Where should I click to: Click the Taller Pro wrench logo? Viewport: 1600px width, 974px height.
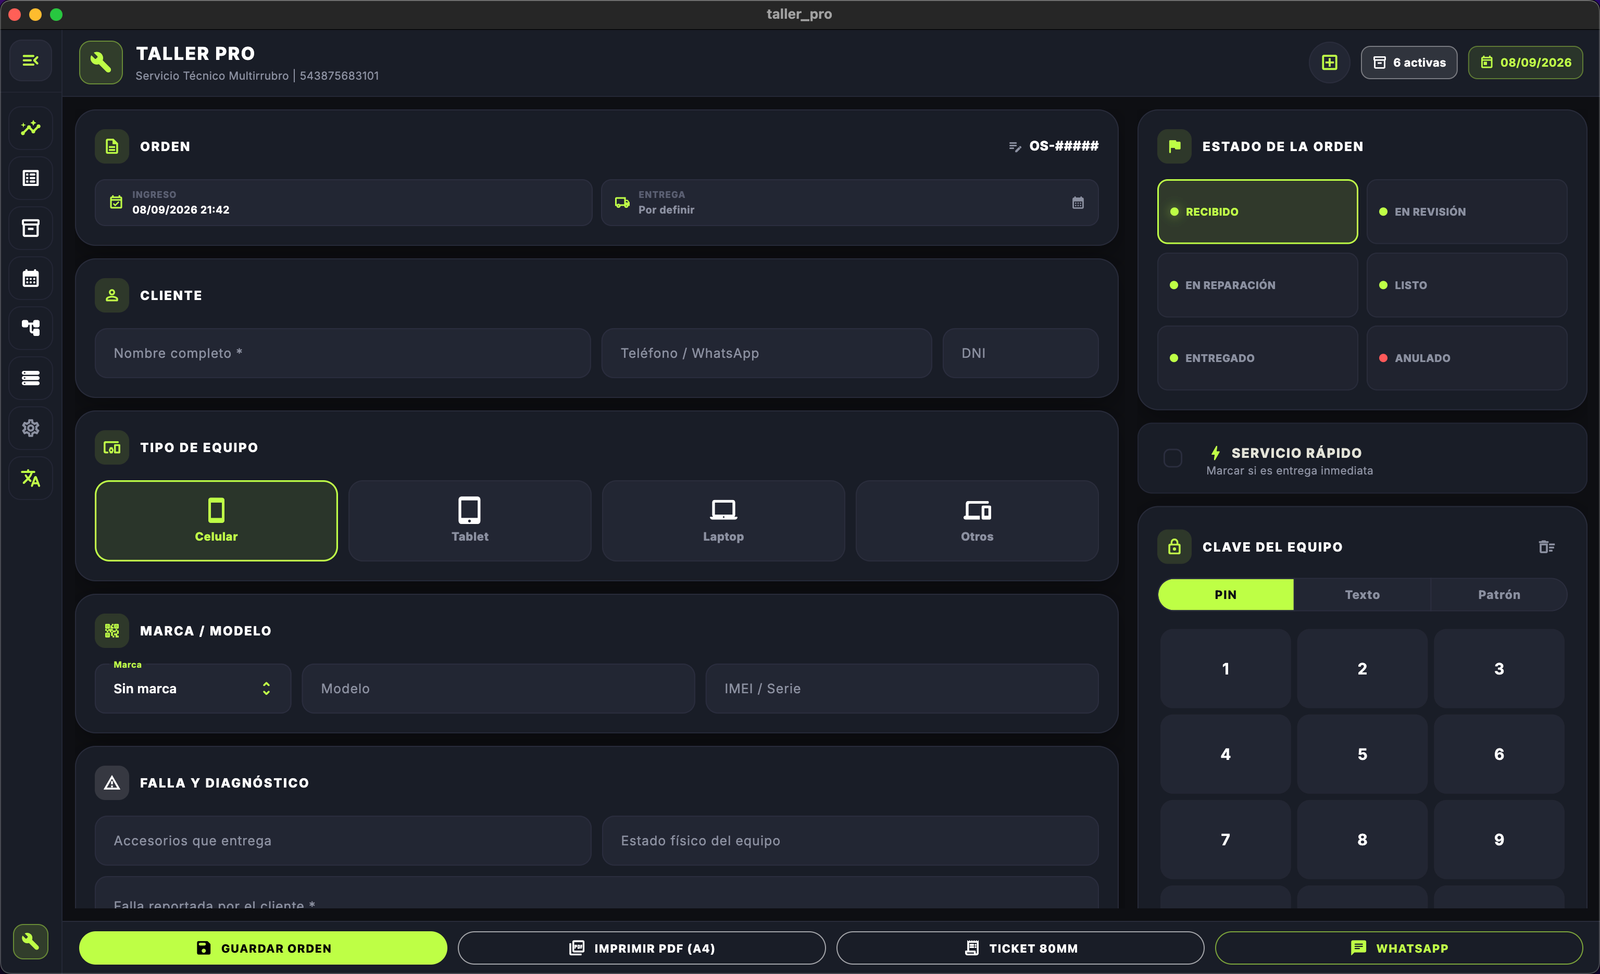pyautogui.click(x=101, y=62)
